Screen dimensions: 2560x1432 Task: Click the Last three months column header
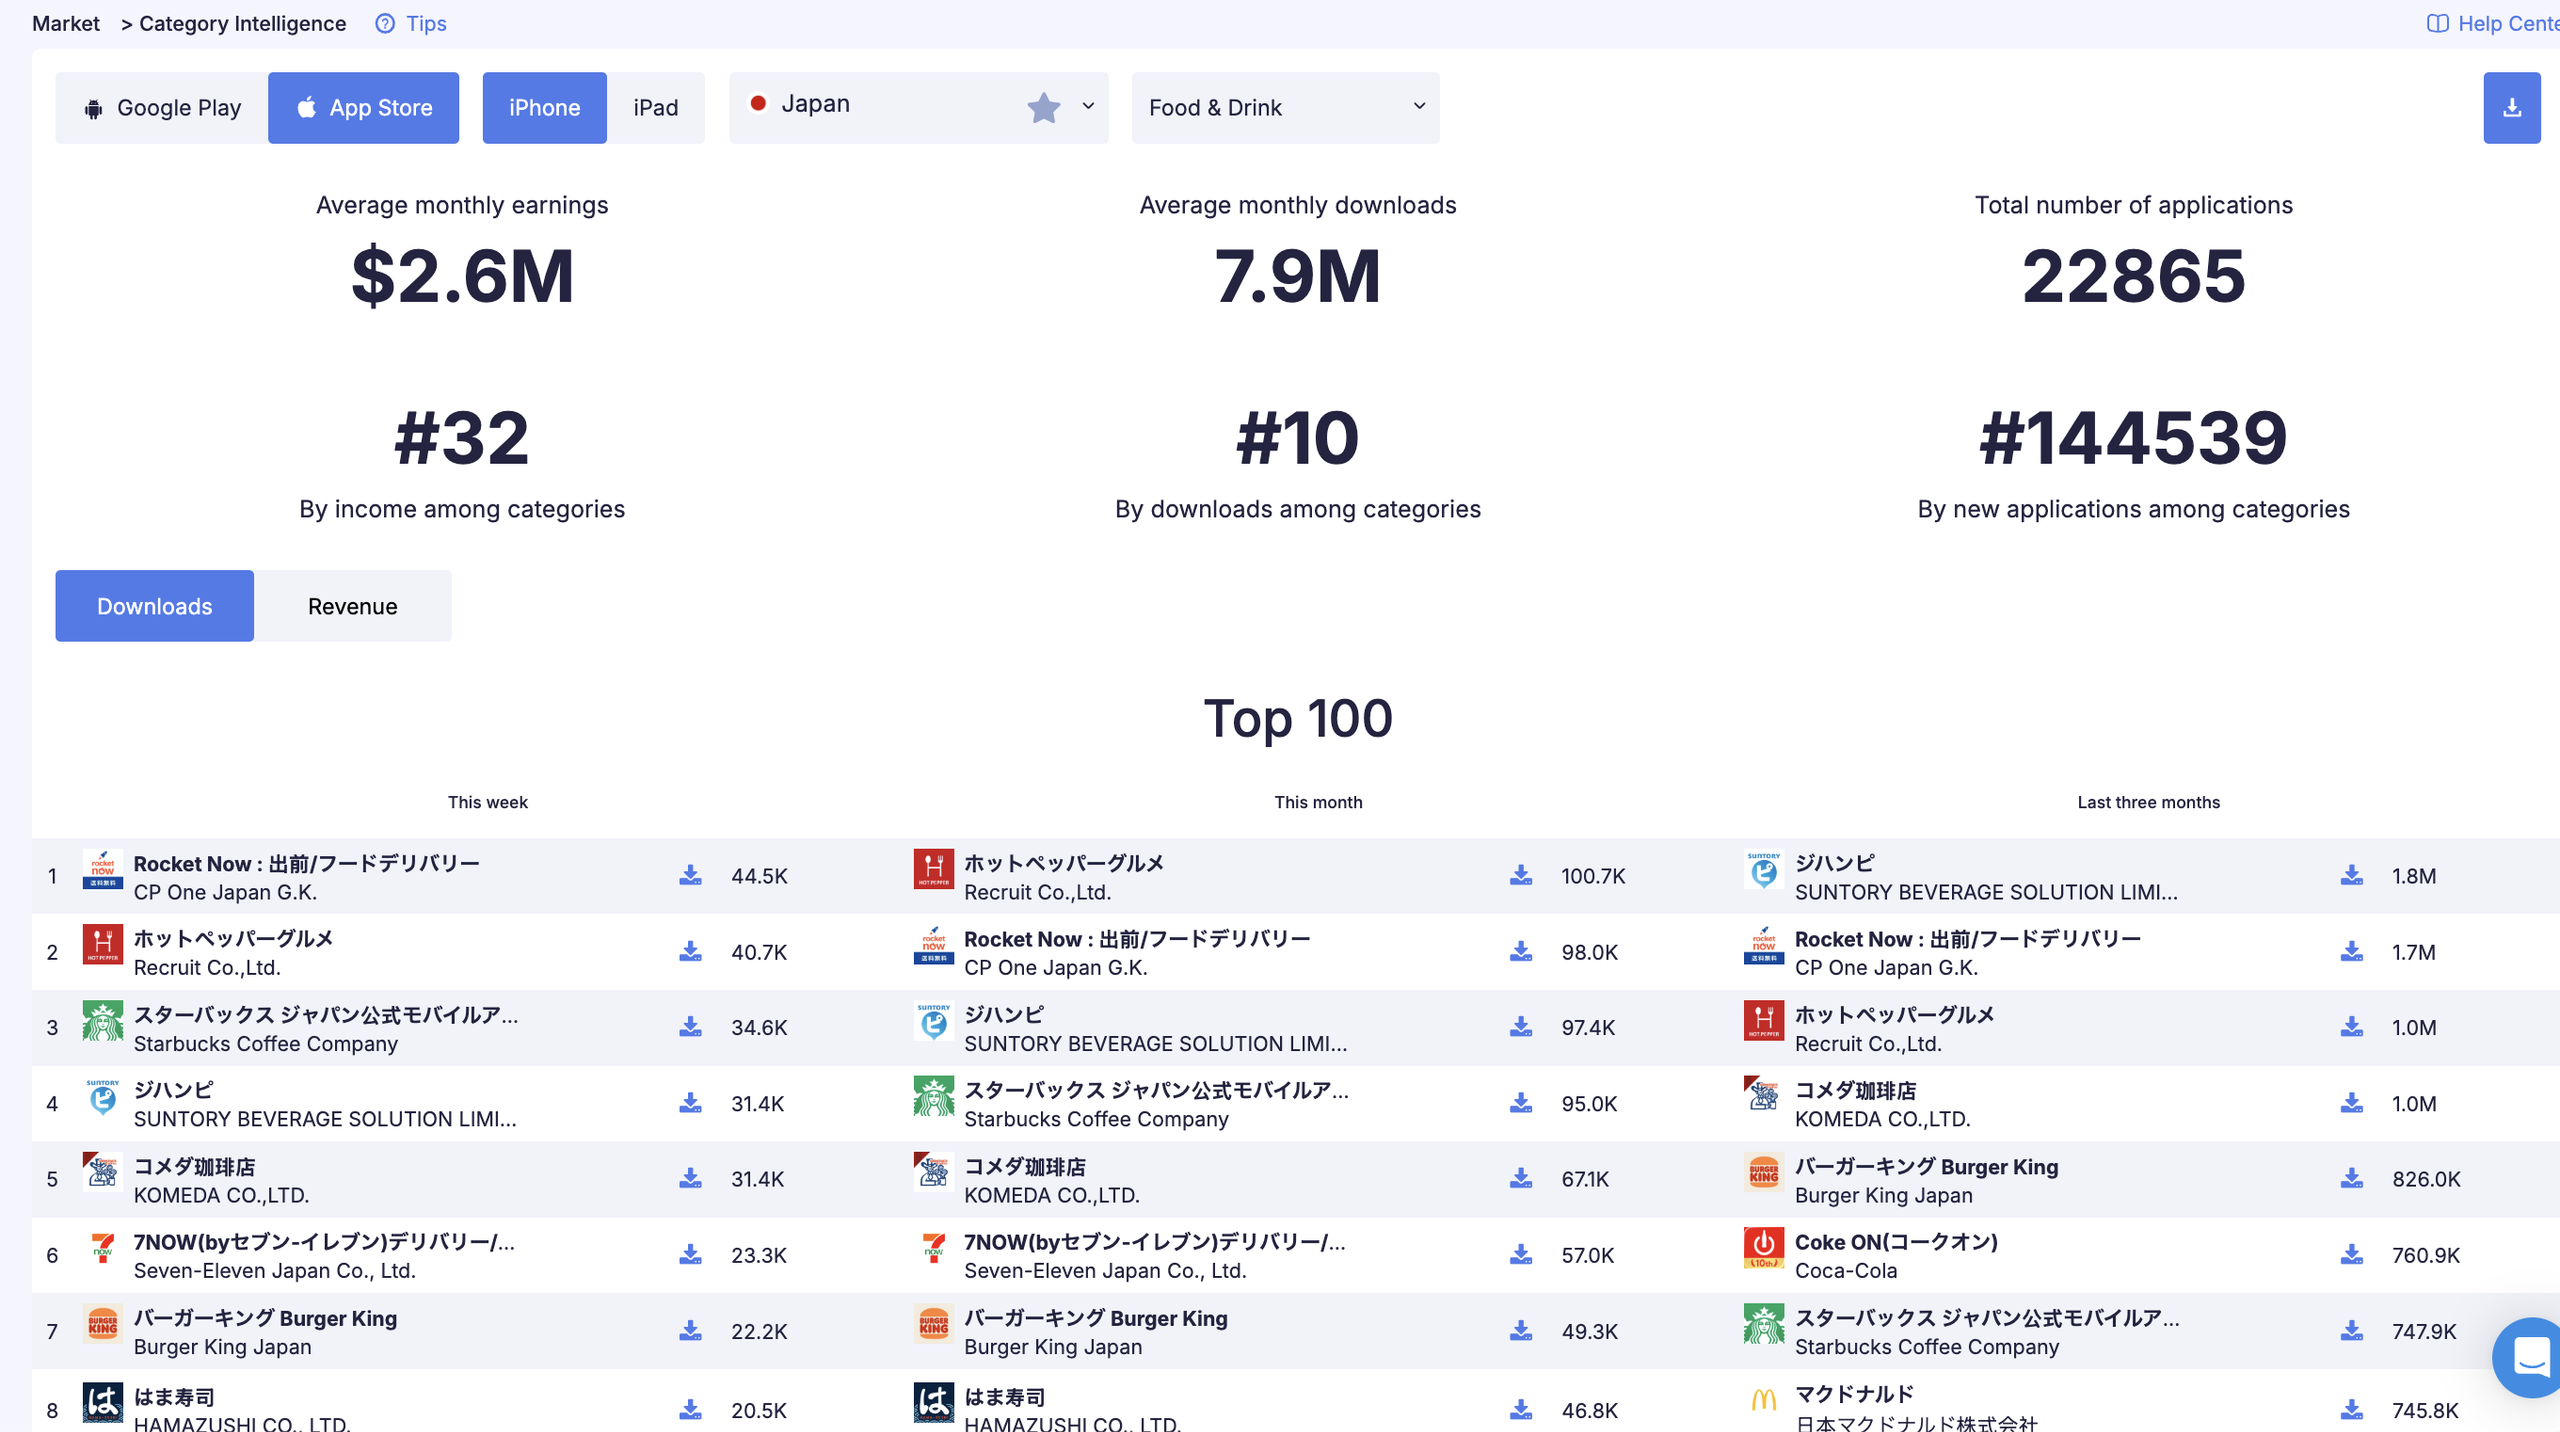click(x=2147, y=801)
